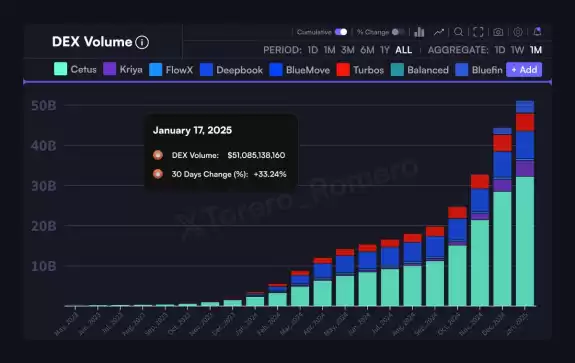The height and width of the screenshot is (363, 575).
Task: Open chart settings gear icon
Action: coord(518,32)
